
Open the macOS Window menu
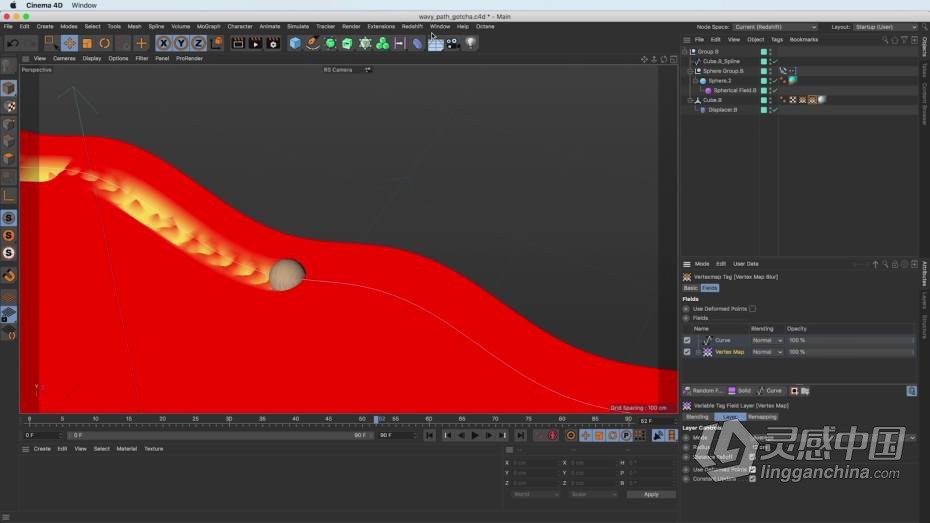(84, 5)
